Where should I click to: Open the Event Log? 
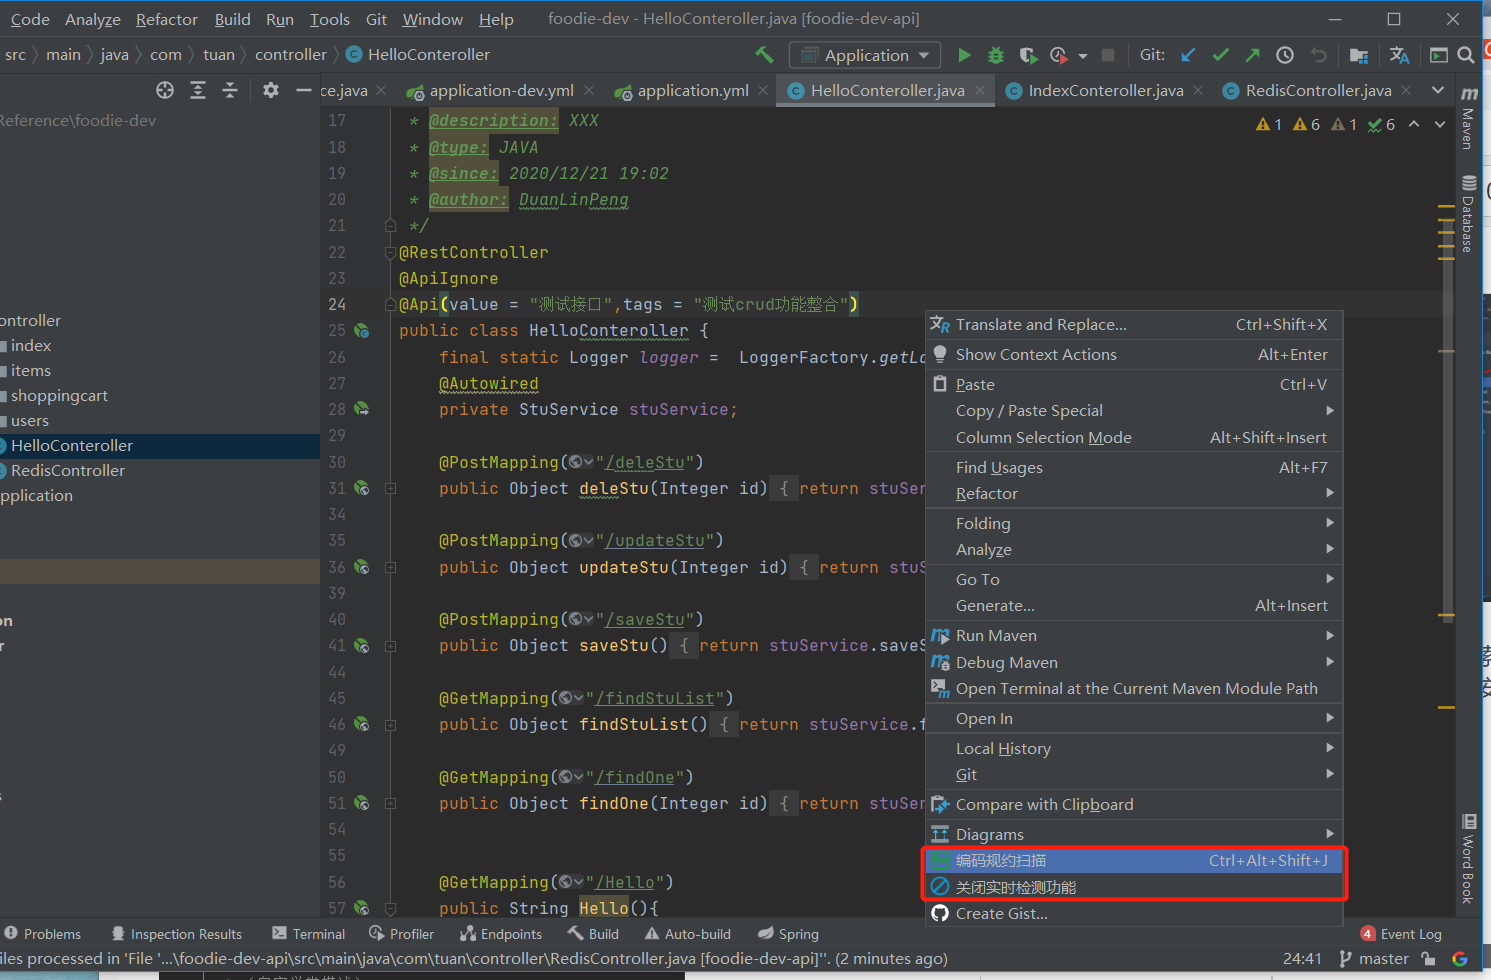1401,934
